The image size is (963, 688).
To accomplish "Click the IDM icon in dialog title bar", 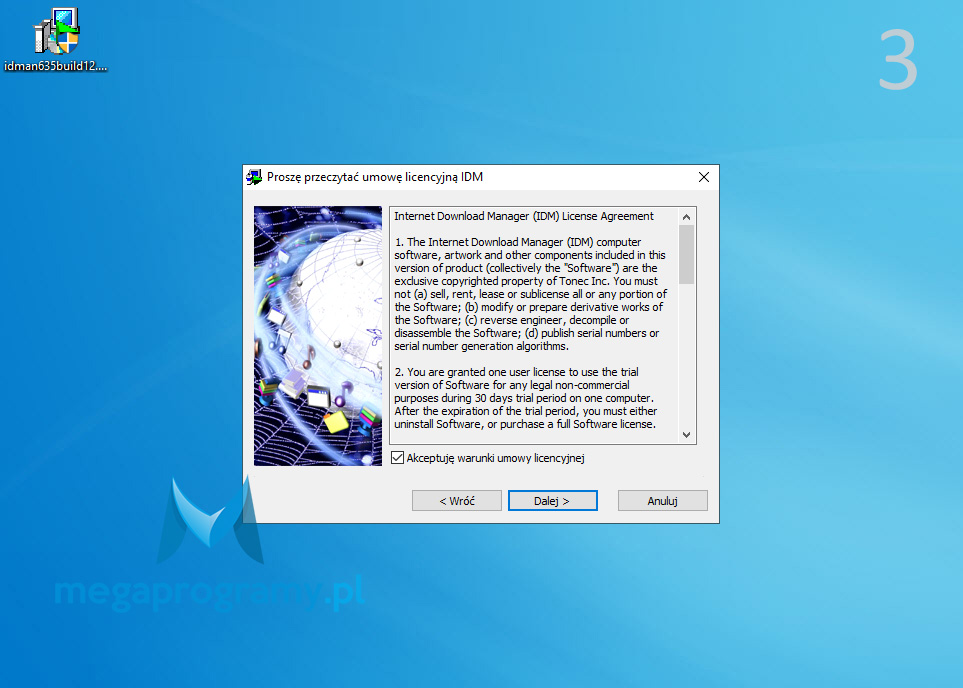I will click(x=254, y=178).
